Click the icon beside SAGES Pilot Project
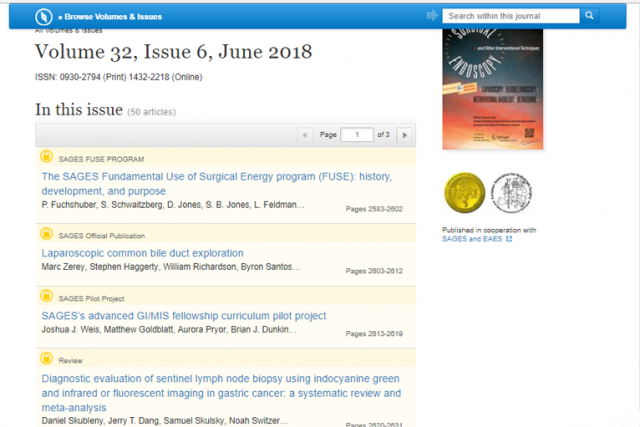640x427 pixels. pyautogui.click(x=45, y=297)
